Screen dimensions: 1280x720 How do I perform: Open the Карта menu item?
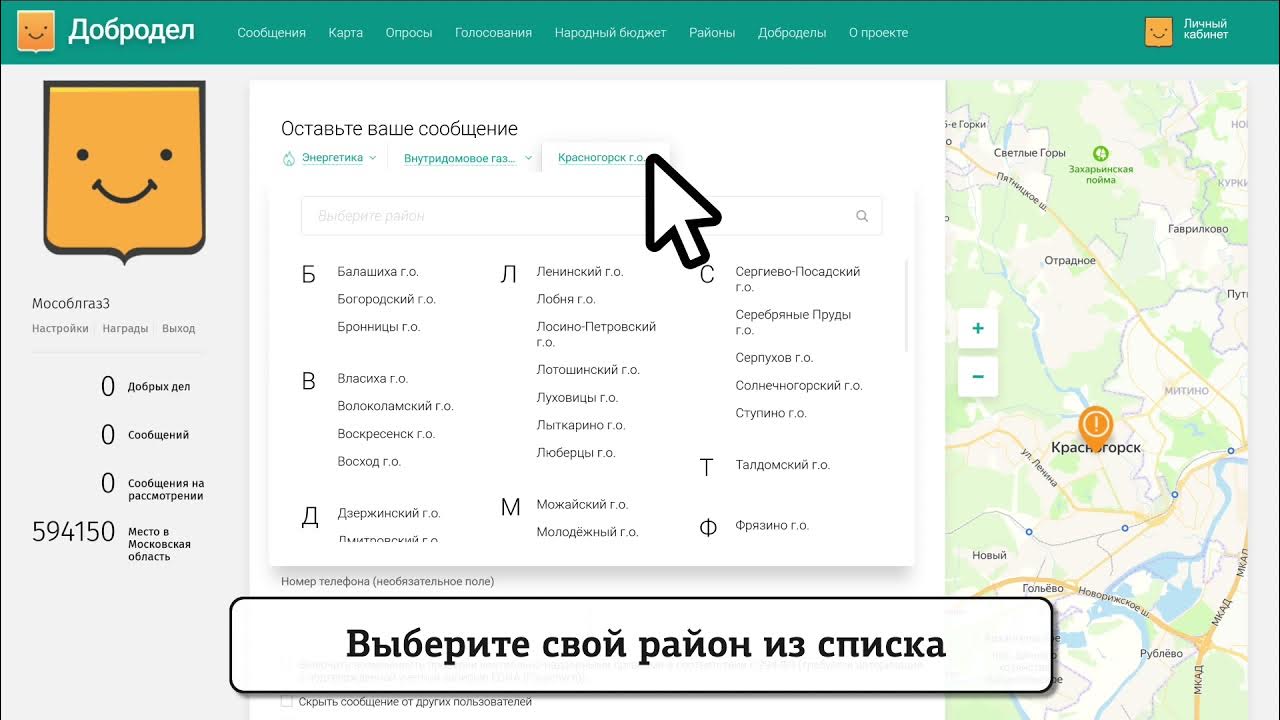(345, 32)
